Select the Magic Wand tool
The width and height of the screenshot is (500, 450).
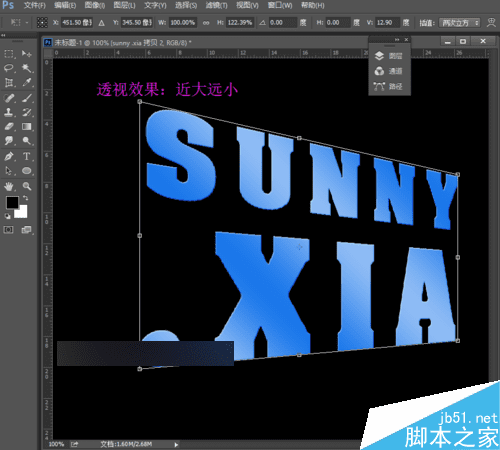27,68
